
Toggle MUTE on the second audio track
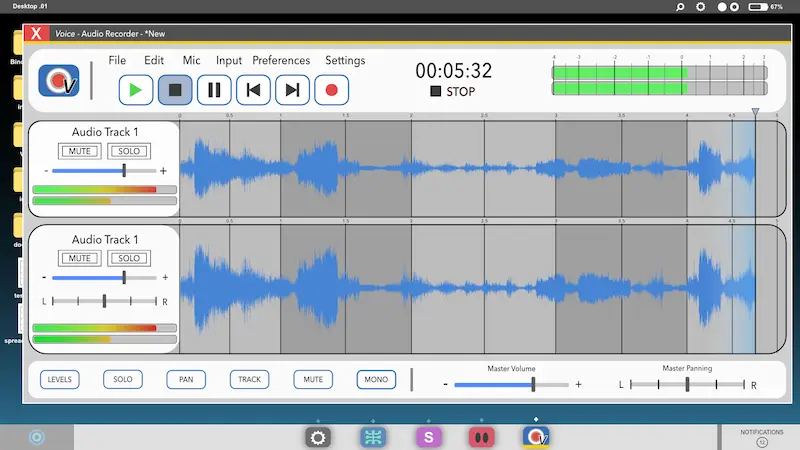[x=79, y=258]
